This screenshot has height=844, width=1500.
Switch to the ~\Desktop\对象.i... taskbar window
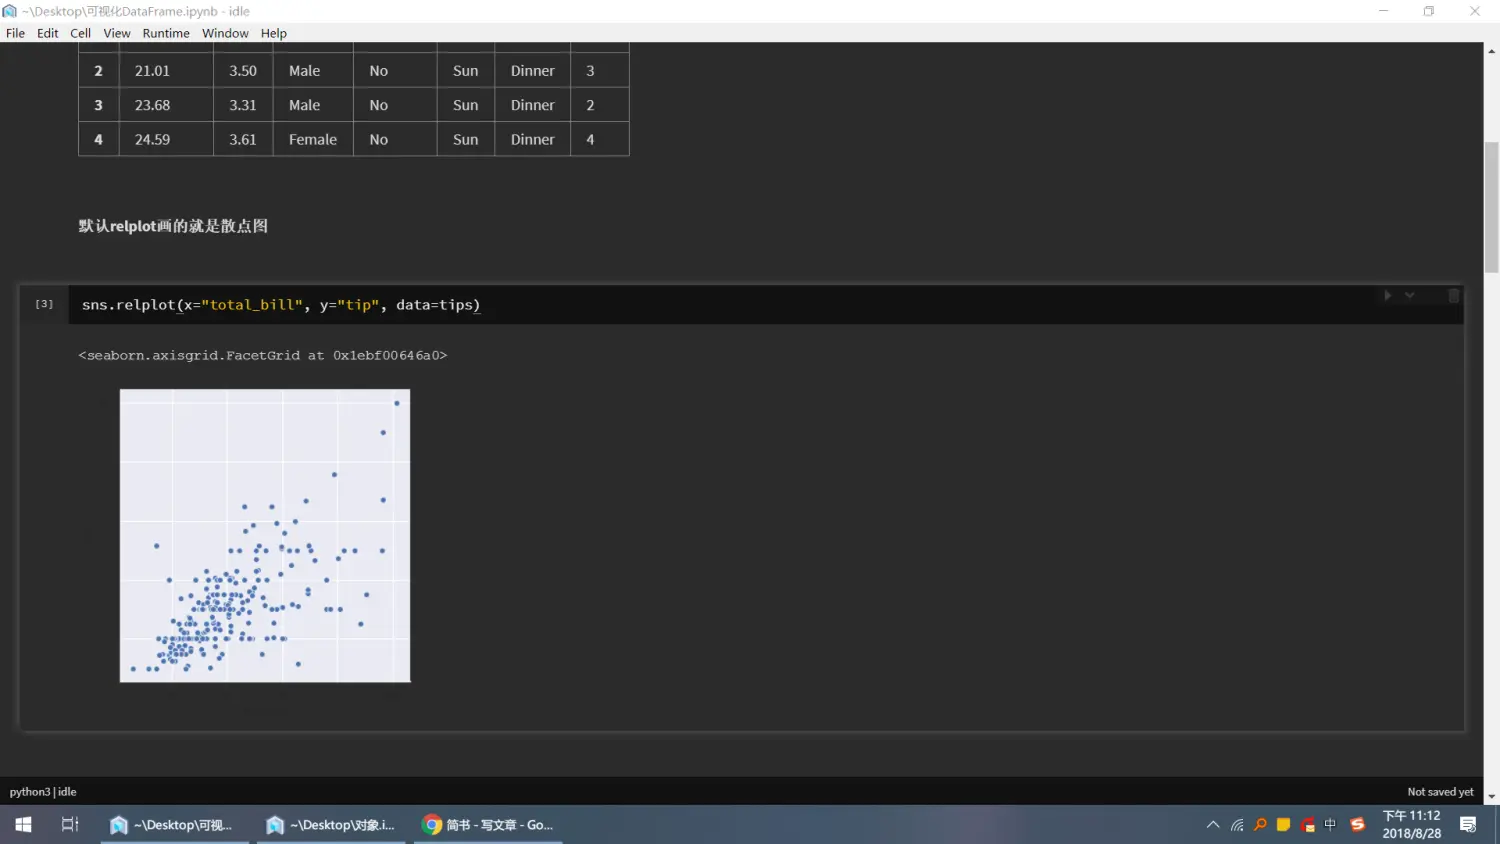[331, 825]
